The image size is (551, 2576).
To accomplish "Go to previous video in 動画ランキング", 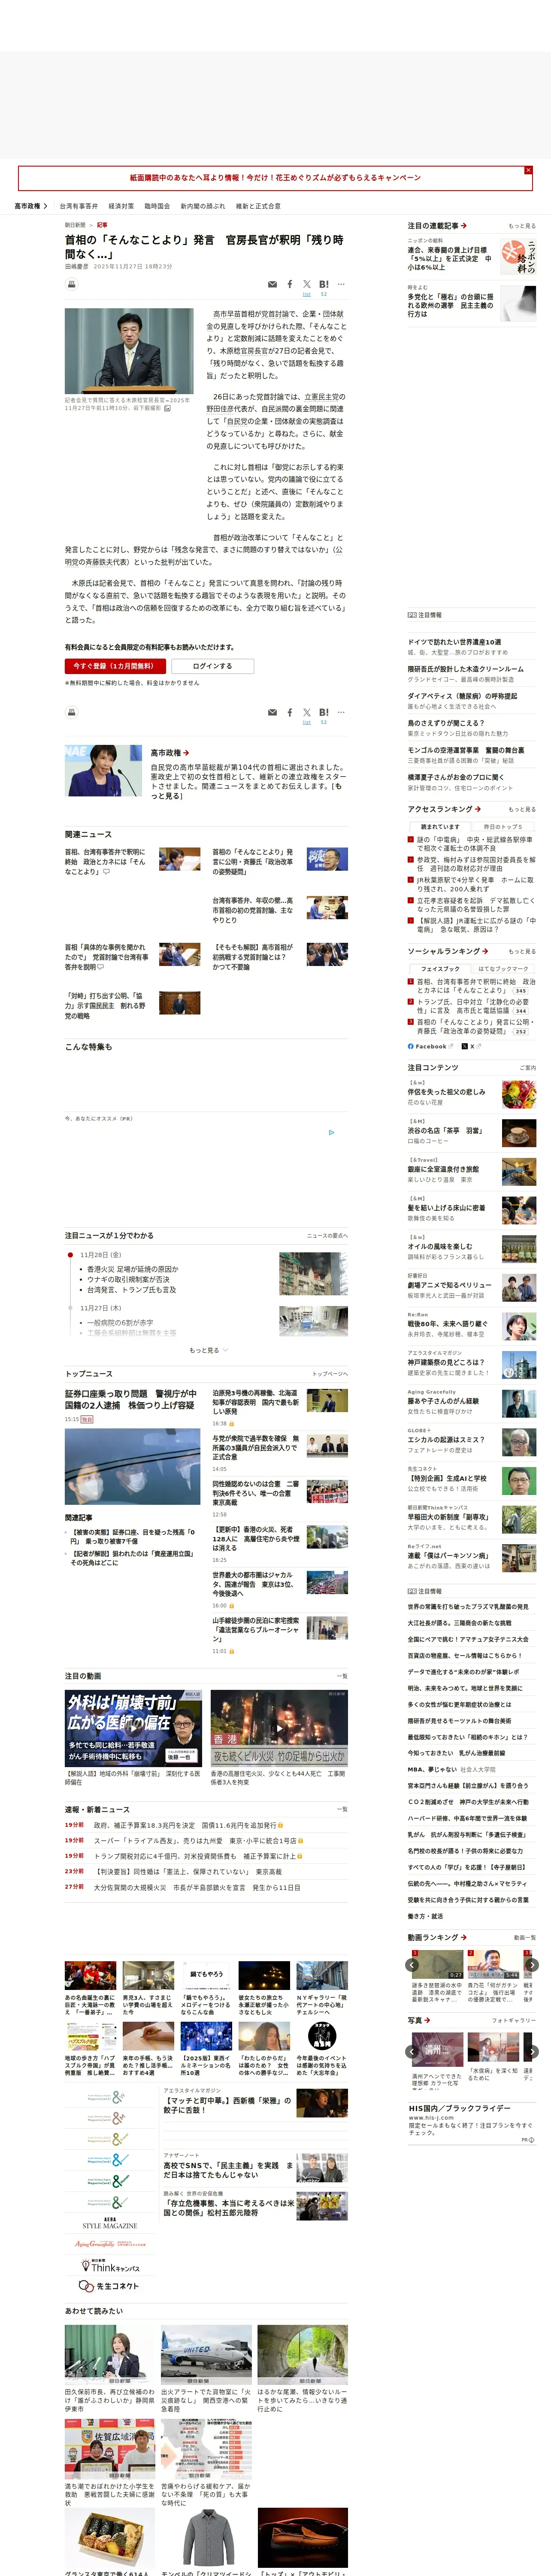I will pos(412,1964).
